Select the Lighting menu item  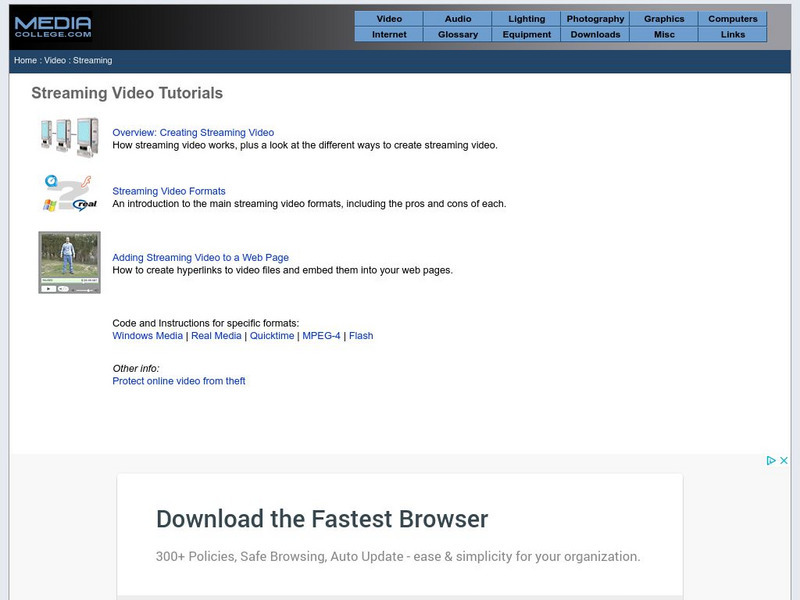pyautogui.click(x=527, y=17)
